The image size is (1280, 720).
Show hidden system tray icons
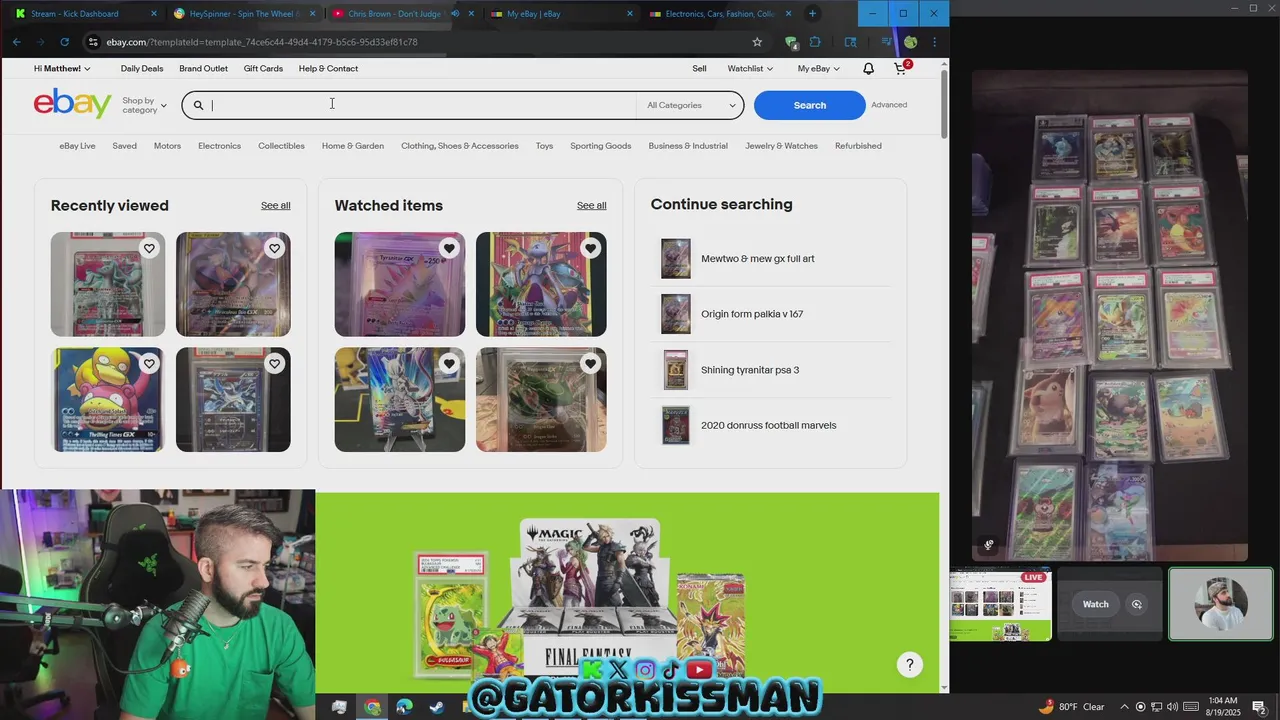click(x=1124, y=707)
